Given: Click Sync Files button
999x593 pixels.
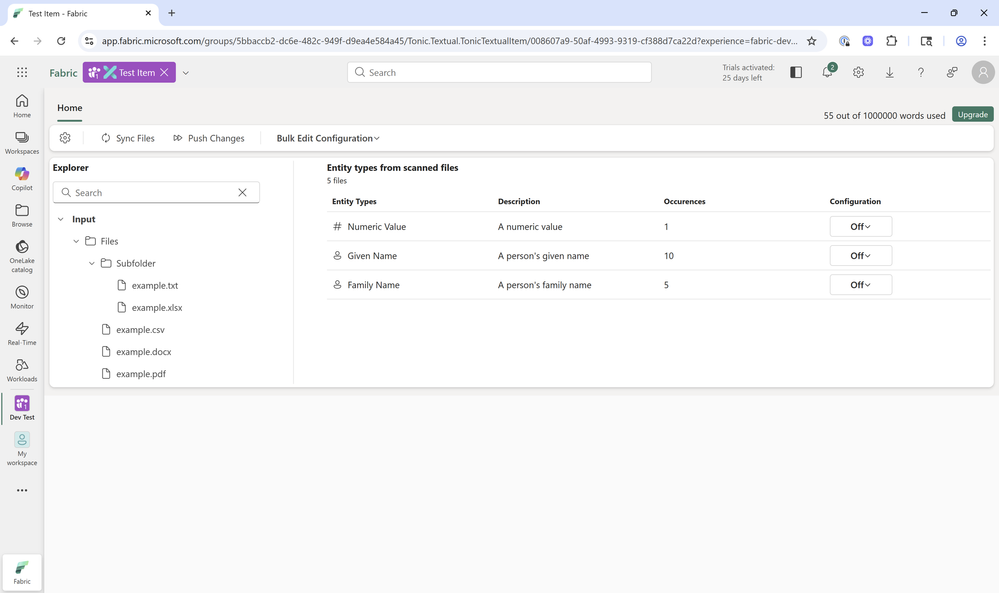Looking at the screenshot, I should [127, 138].
